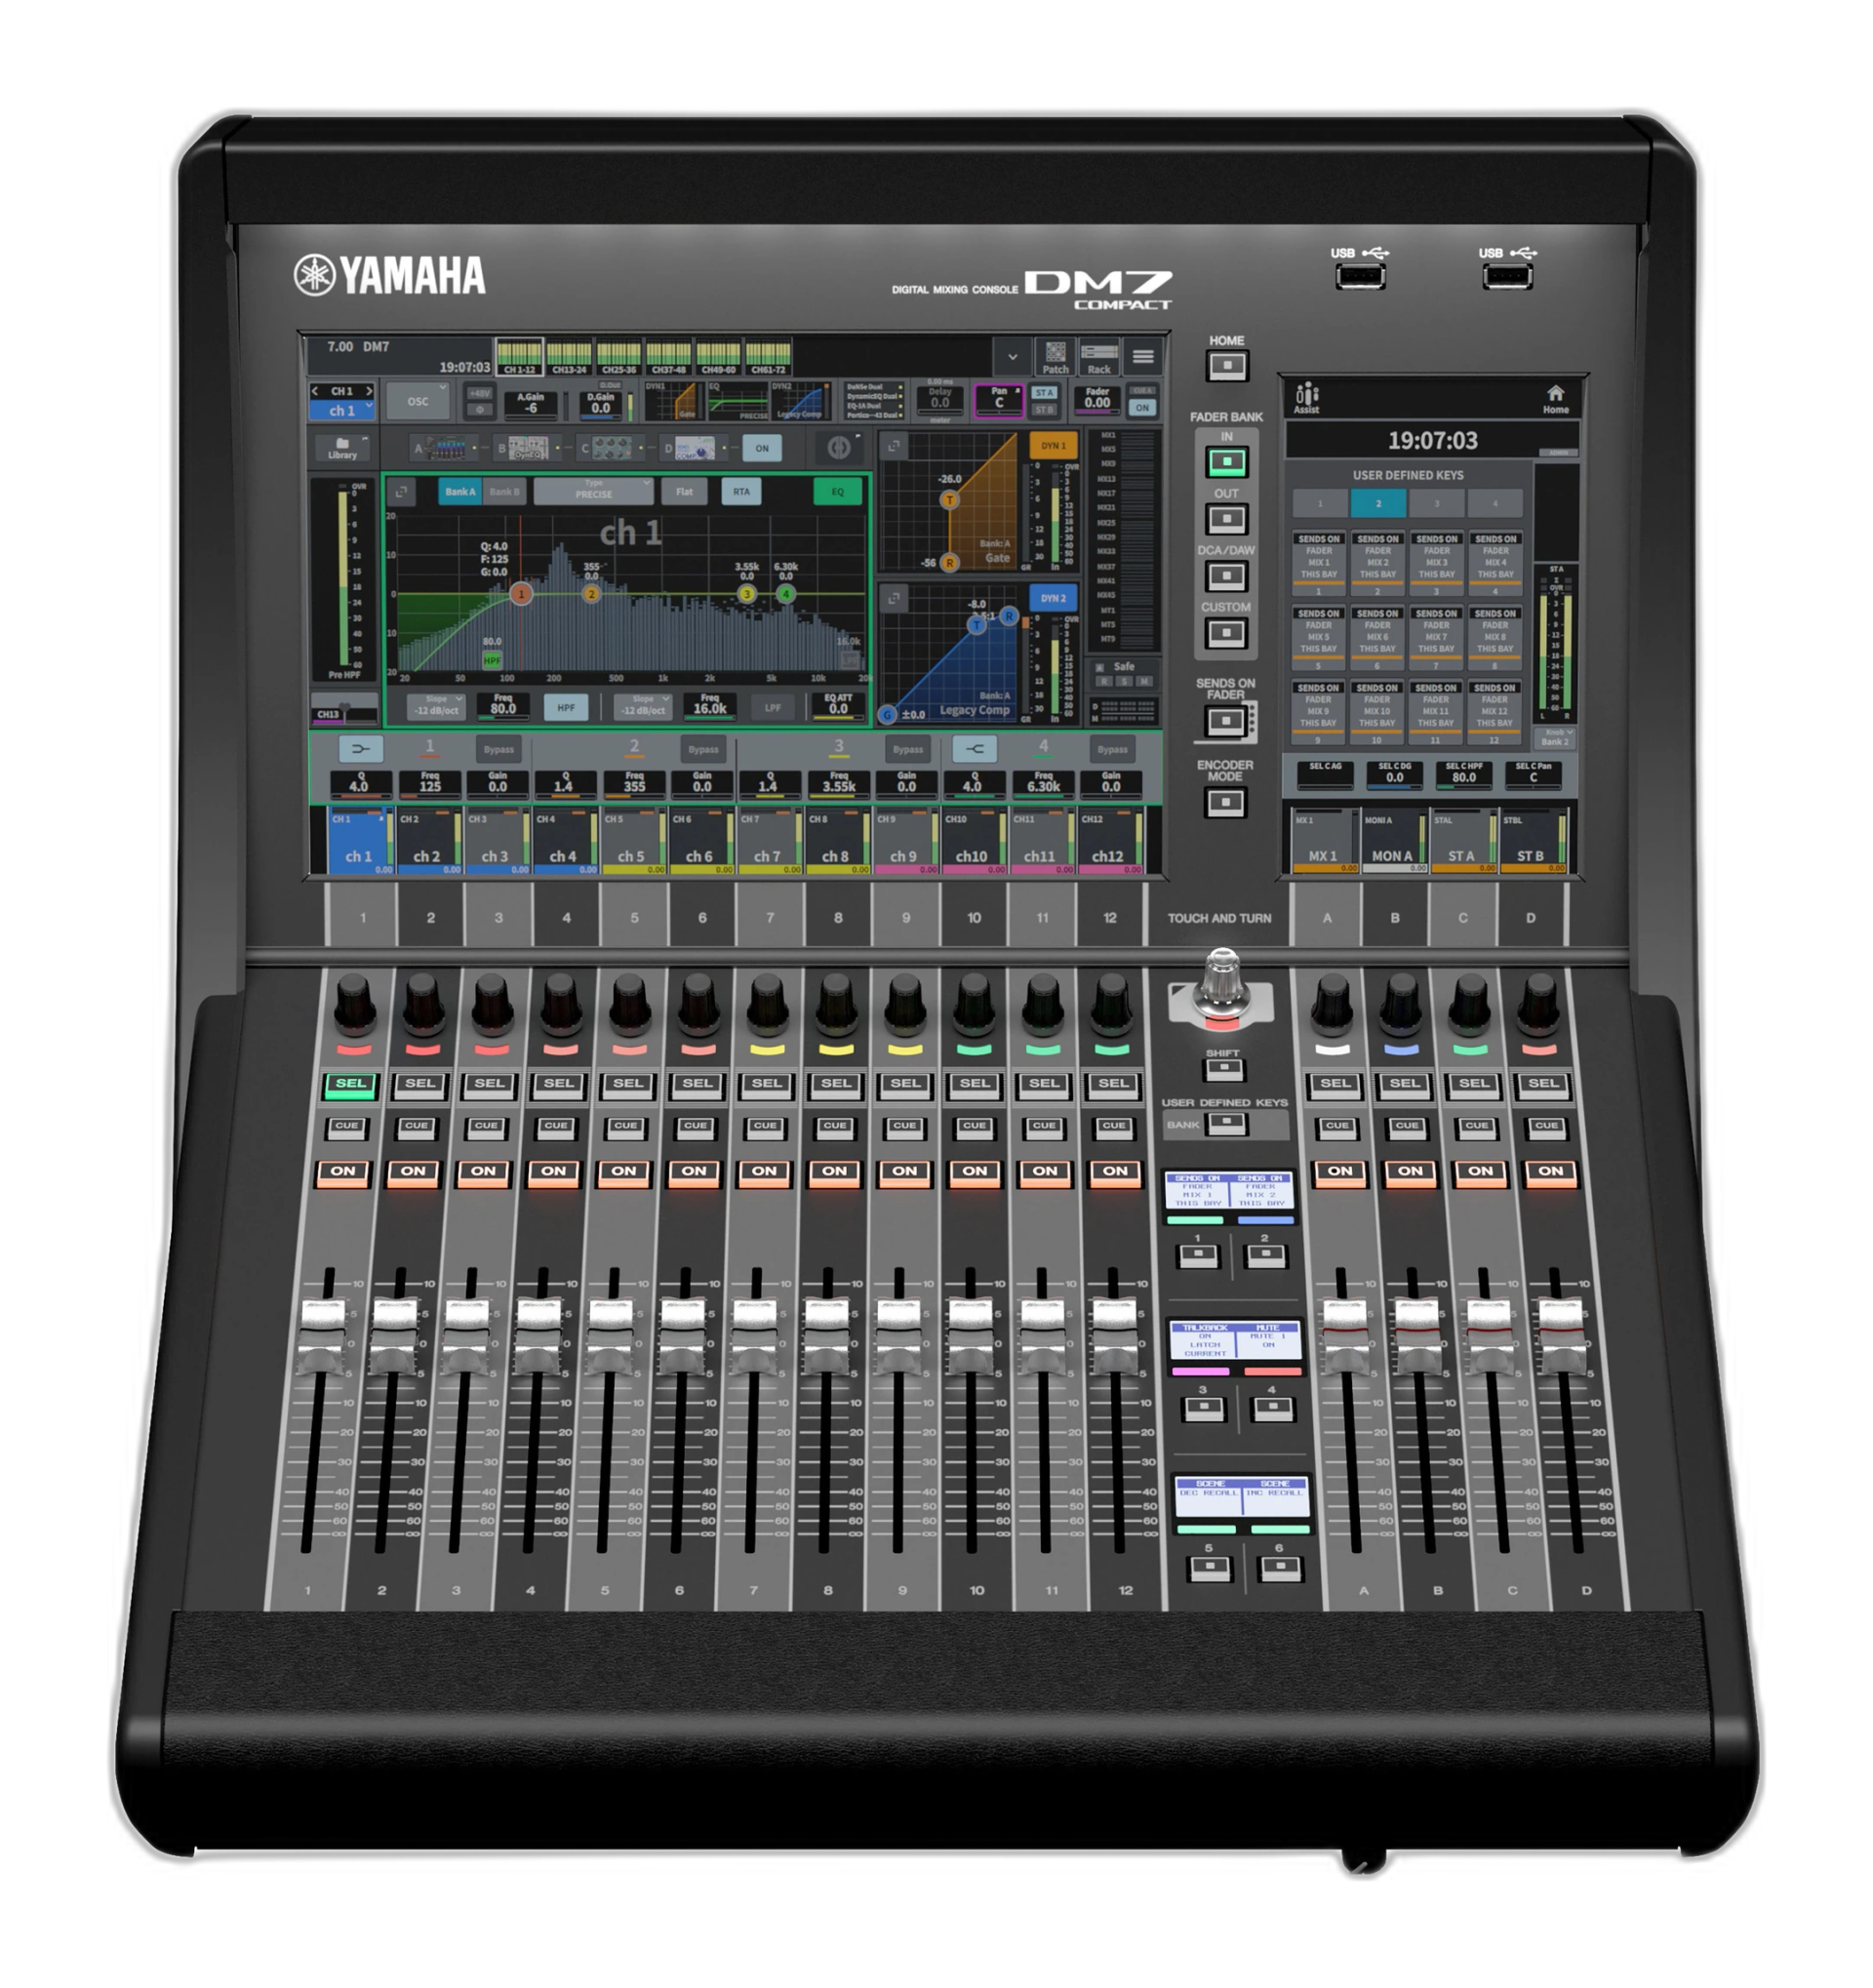
Task: Open the ch 1 channel name dropdown
Action: tap(341, 410)
